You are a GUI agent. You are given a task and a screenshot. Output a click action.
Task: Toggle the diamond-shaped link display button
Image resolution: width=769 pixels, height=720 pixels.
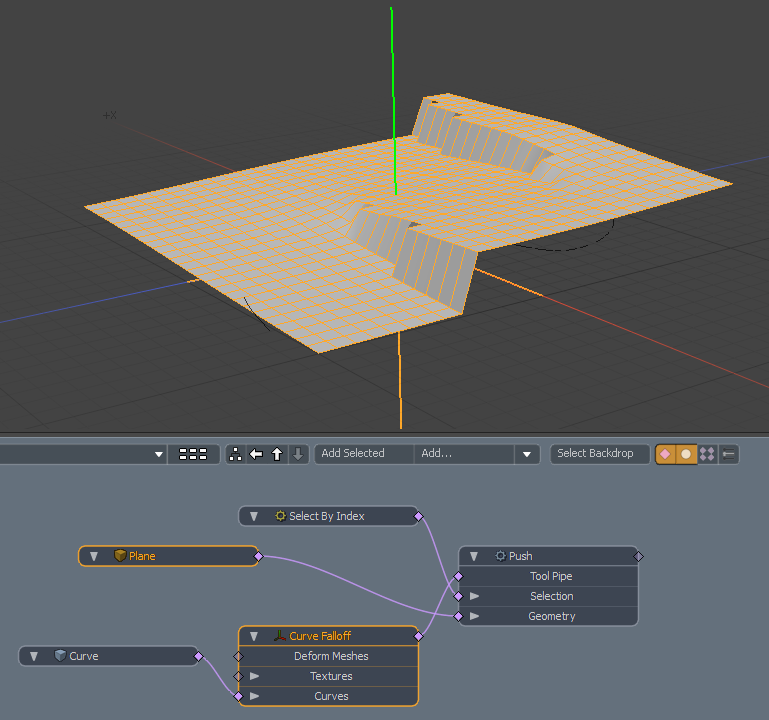[x=665, y=454]
